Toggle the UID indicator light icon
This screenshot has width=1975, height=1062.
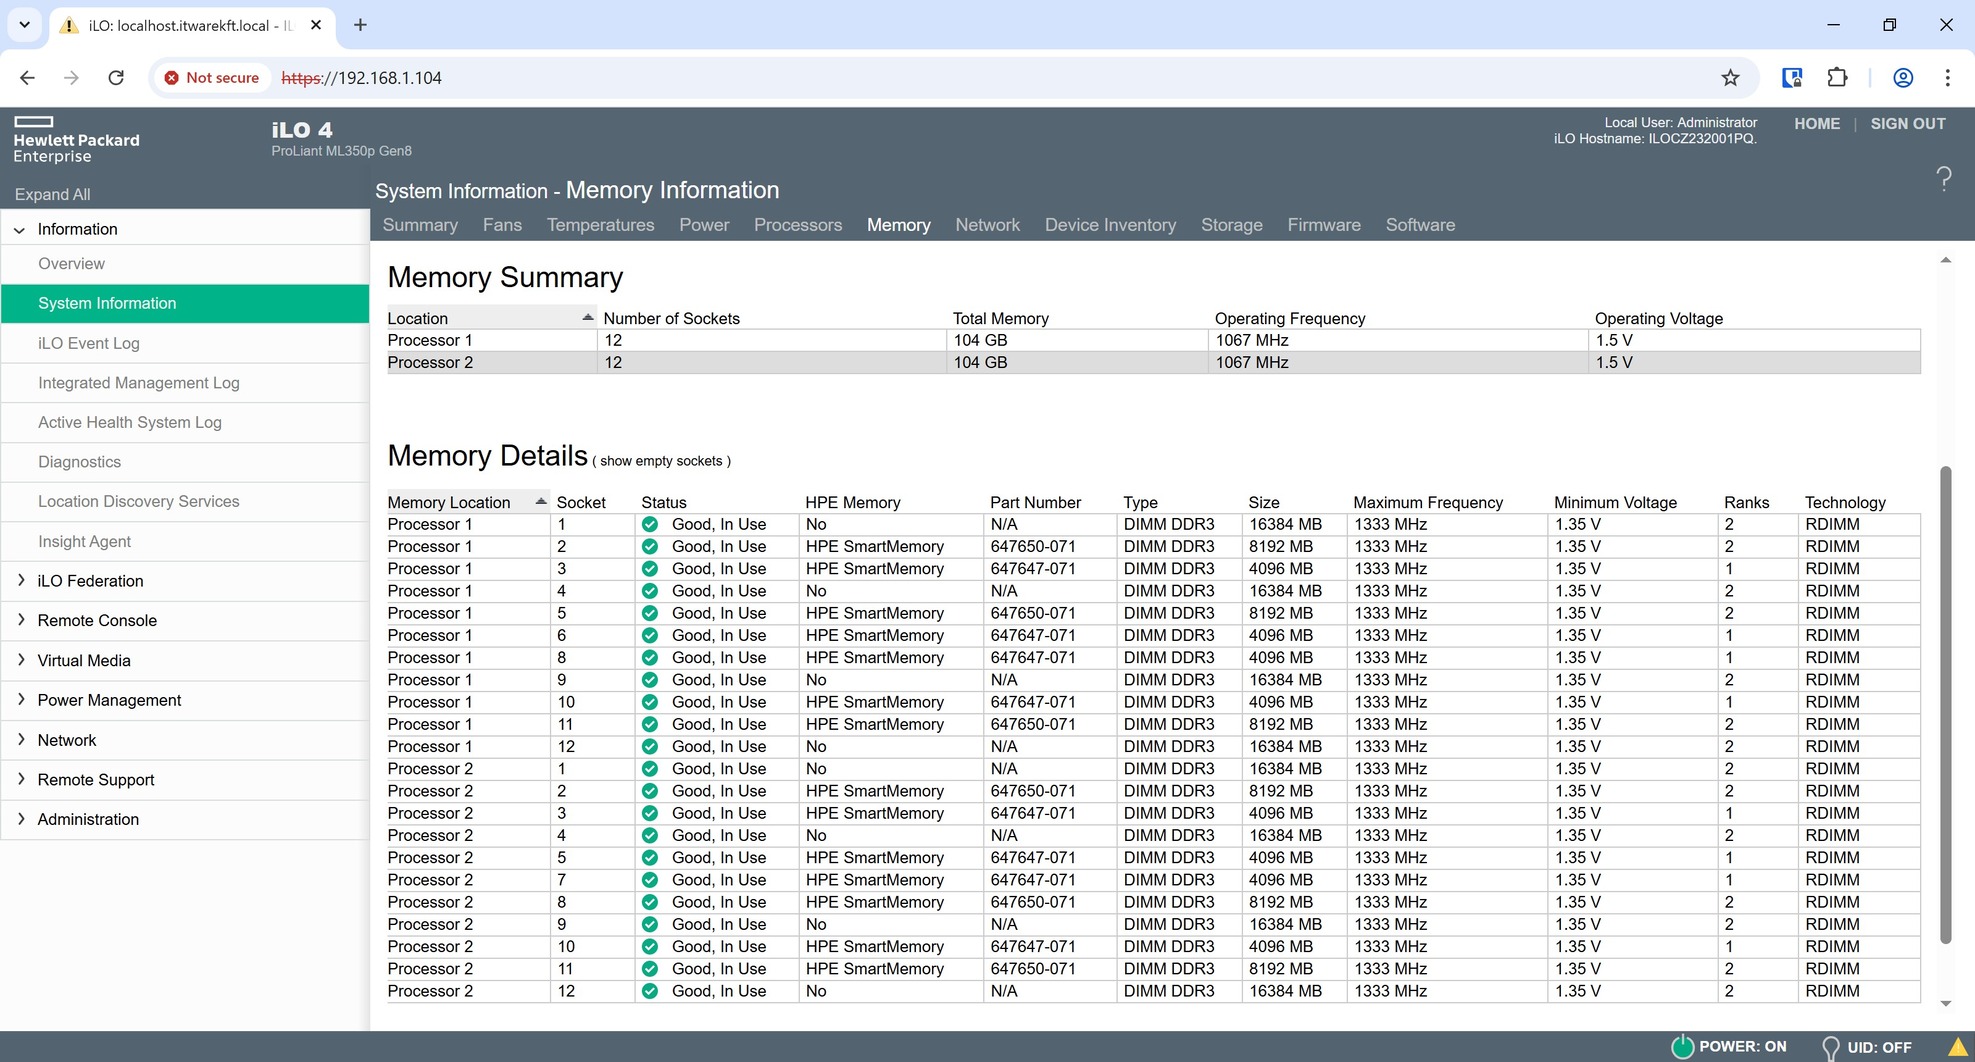point(1830,1047)
